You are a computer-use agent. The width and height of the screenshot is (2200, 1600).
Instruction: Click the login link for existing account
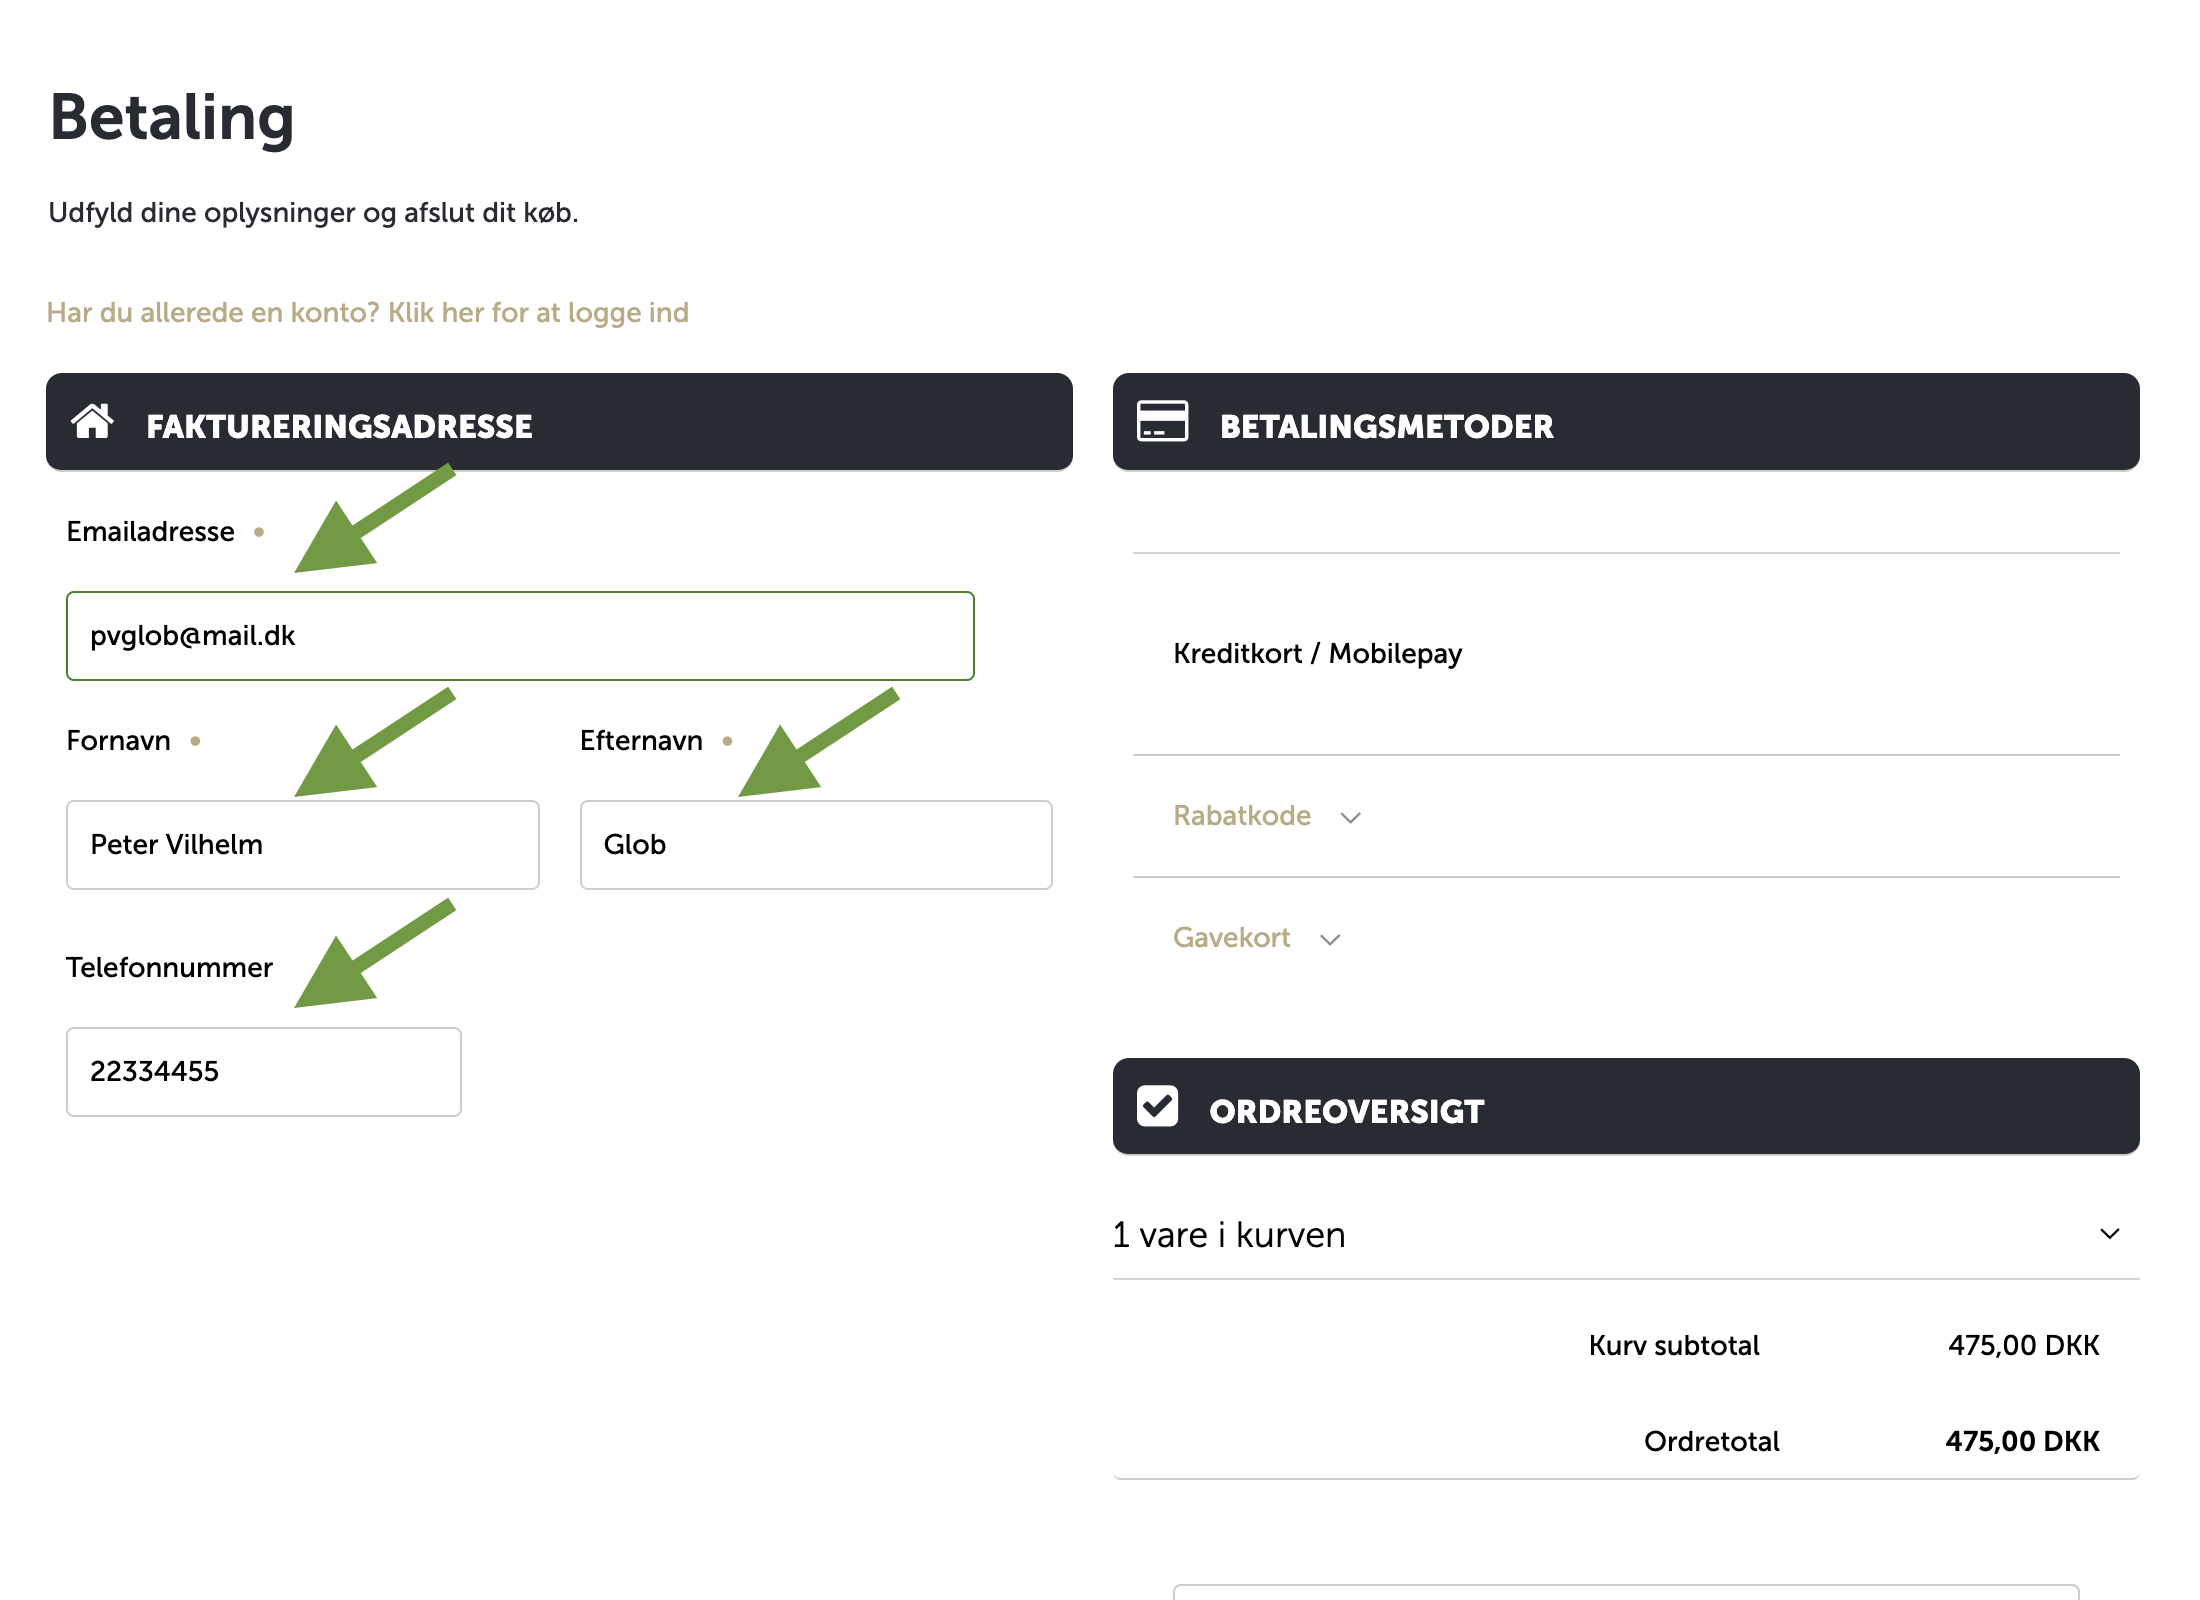pos(368,313)
